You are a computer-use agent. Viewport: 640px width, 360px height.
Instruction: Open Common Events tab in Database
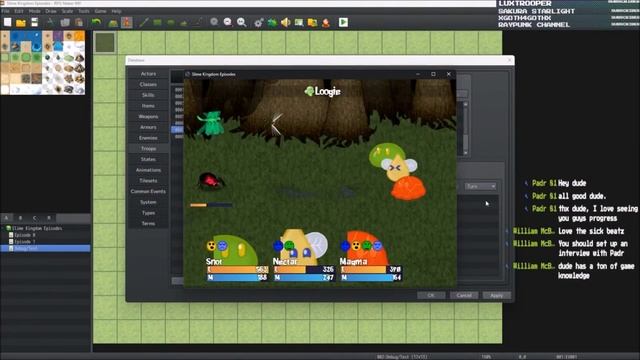point(148,191)
